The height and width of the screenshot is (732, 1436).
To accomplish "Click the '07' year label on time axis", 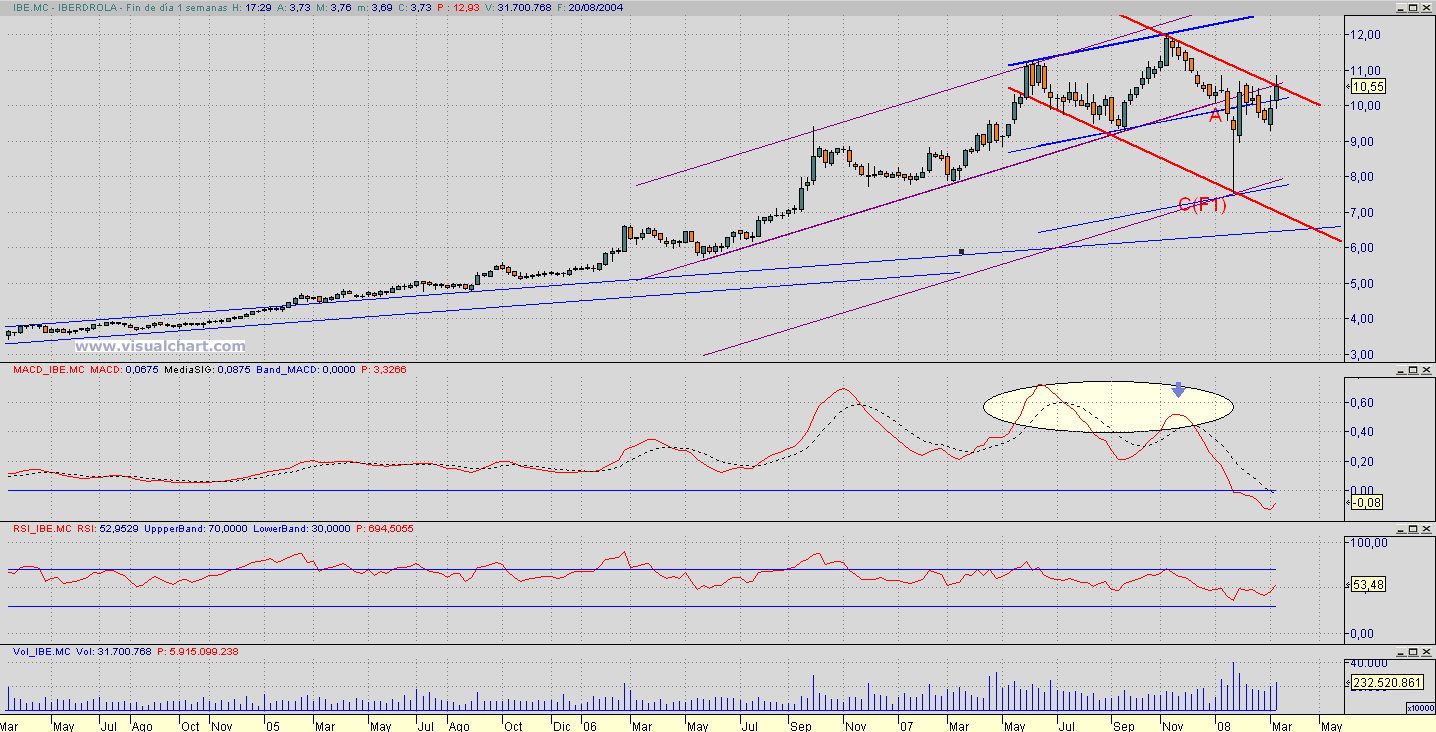I will tap(905, 726).
